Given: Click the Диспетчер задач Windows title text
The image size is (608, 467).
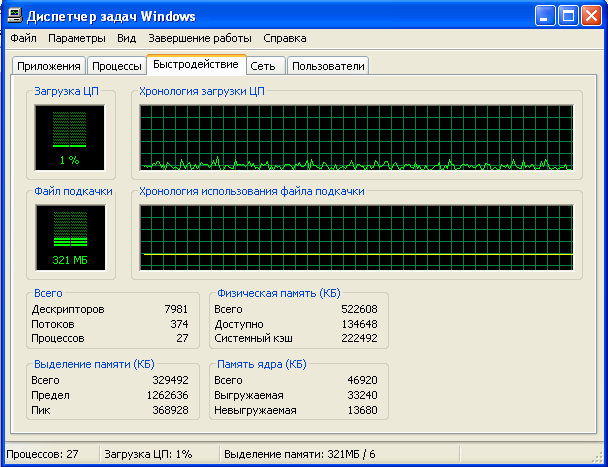Looking at the screenshot, I should (111, 17).
